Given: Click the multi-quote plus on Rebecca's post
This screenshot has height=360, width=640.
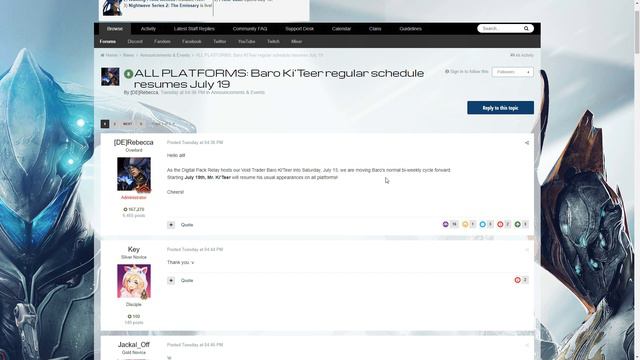Looking at the screenshot, I should coord(171,225).
